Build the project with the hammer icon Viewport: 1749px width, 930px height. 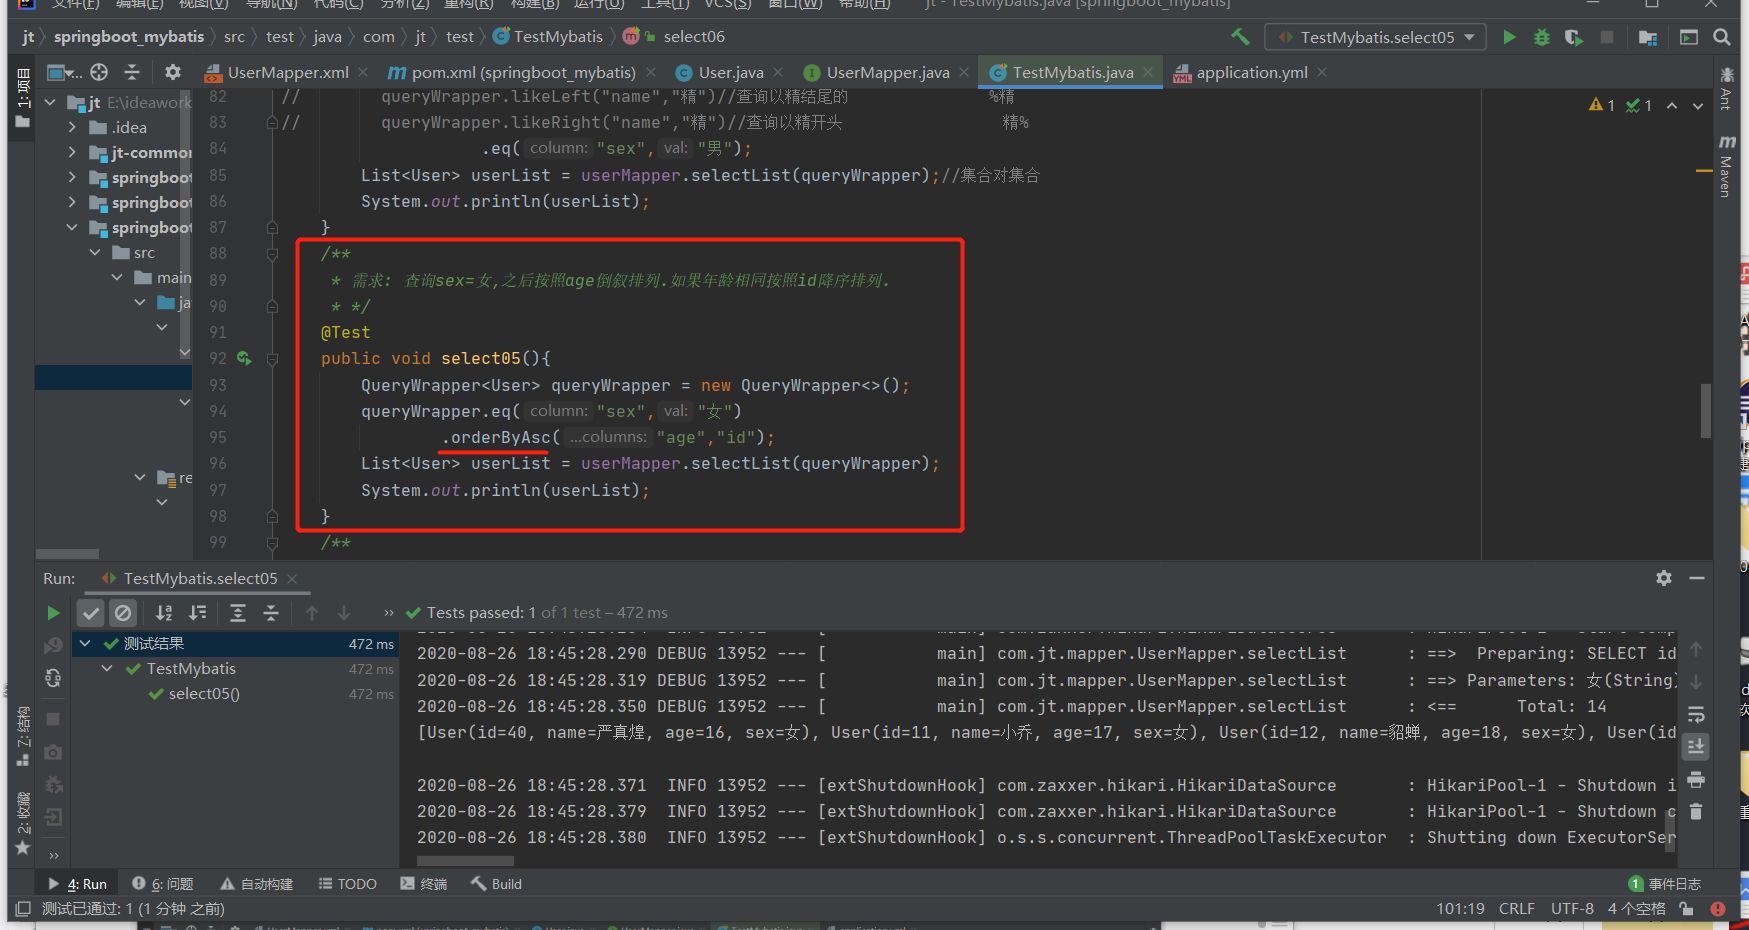pyautogui.click(x=1240, y=37)
